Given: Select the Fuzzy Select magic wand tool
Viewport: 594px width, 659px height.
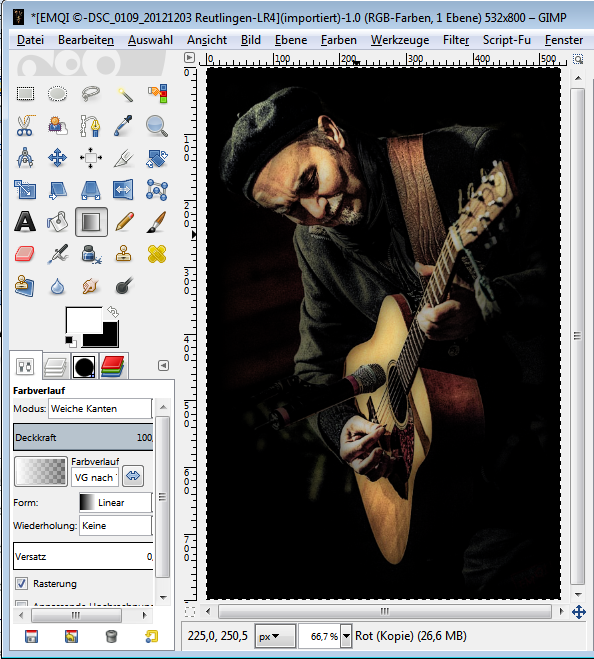Looking at the screenshot, I should [124, 93].
